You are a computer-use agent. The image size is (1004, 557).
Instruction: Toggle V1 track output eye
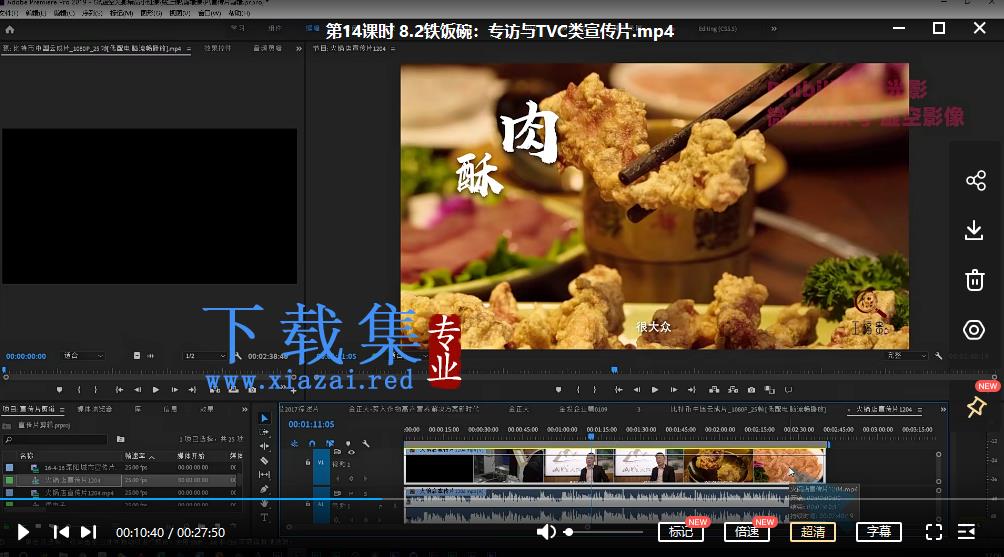pyautogui.click(x=351, y=452)
